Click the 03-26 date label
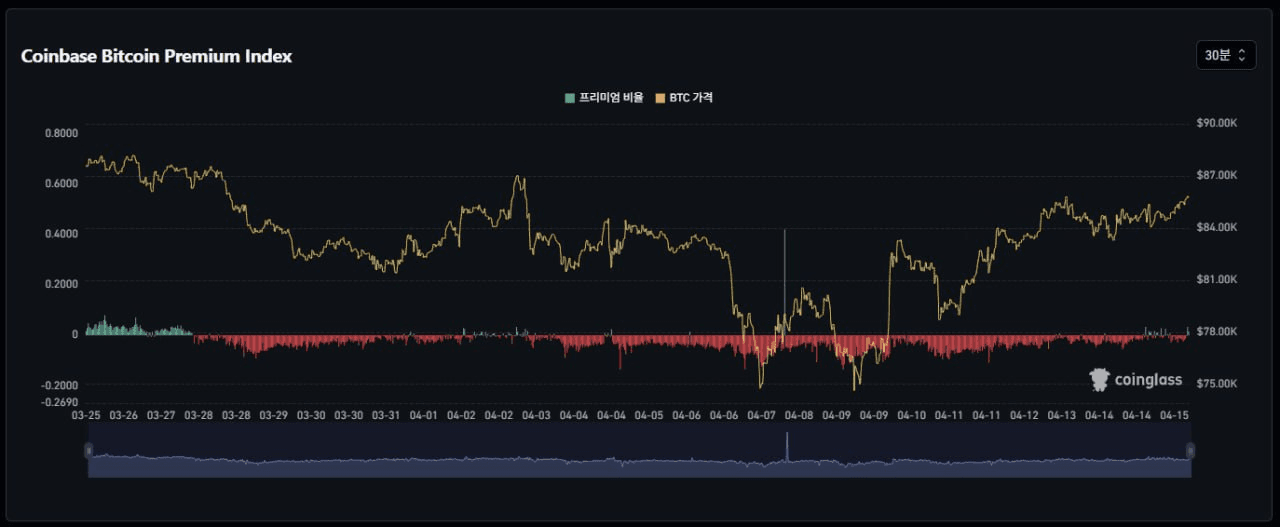1280x527 pixels. pos(124,415)
